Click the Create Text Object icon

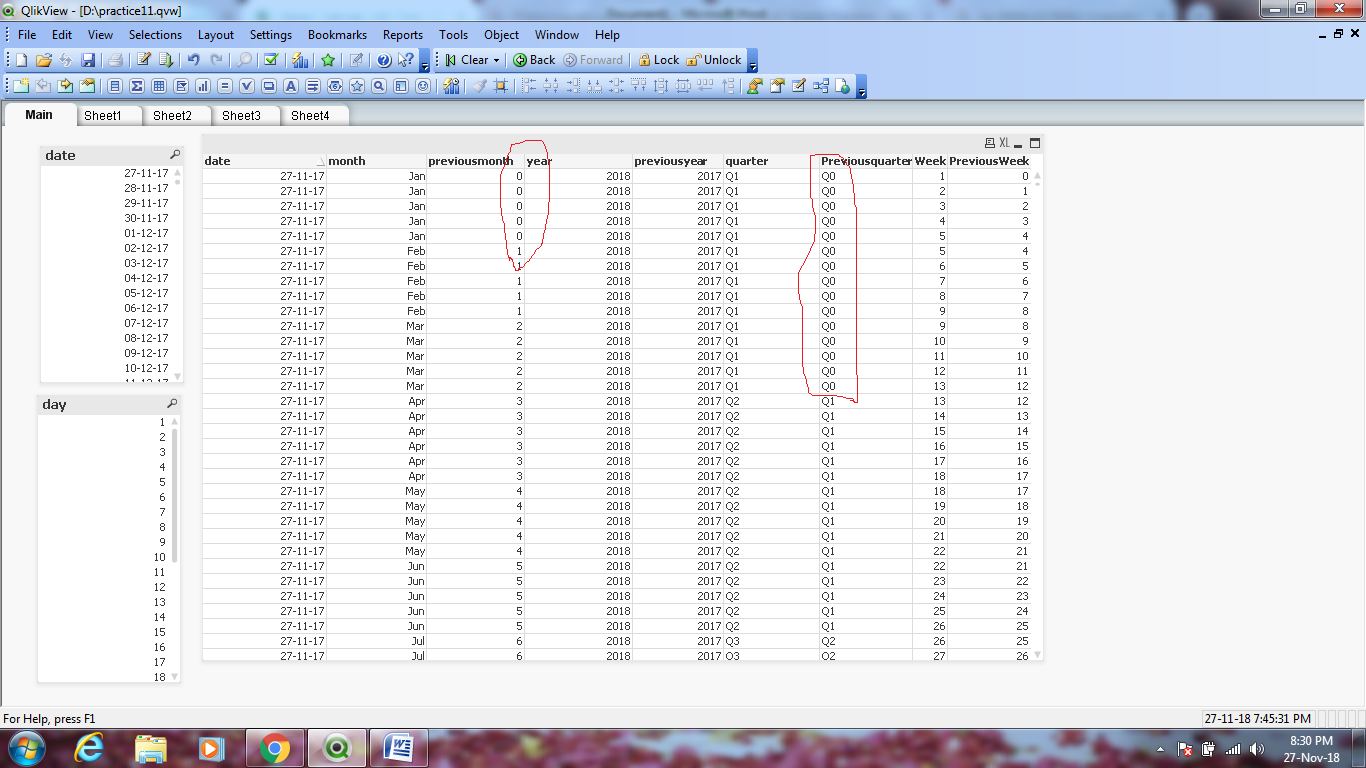[291, 86]
